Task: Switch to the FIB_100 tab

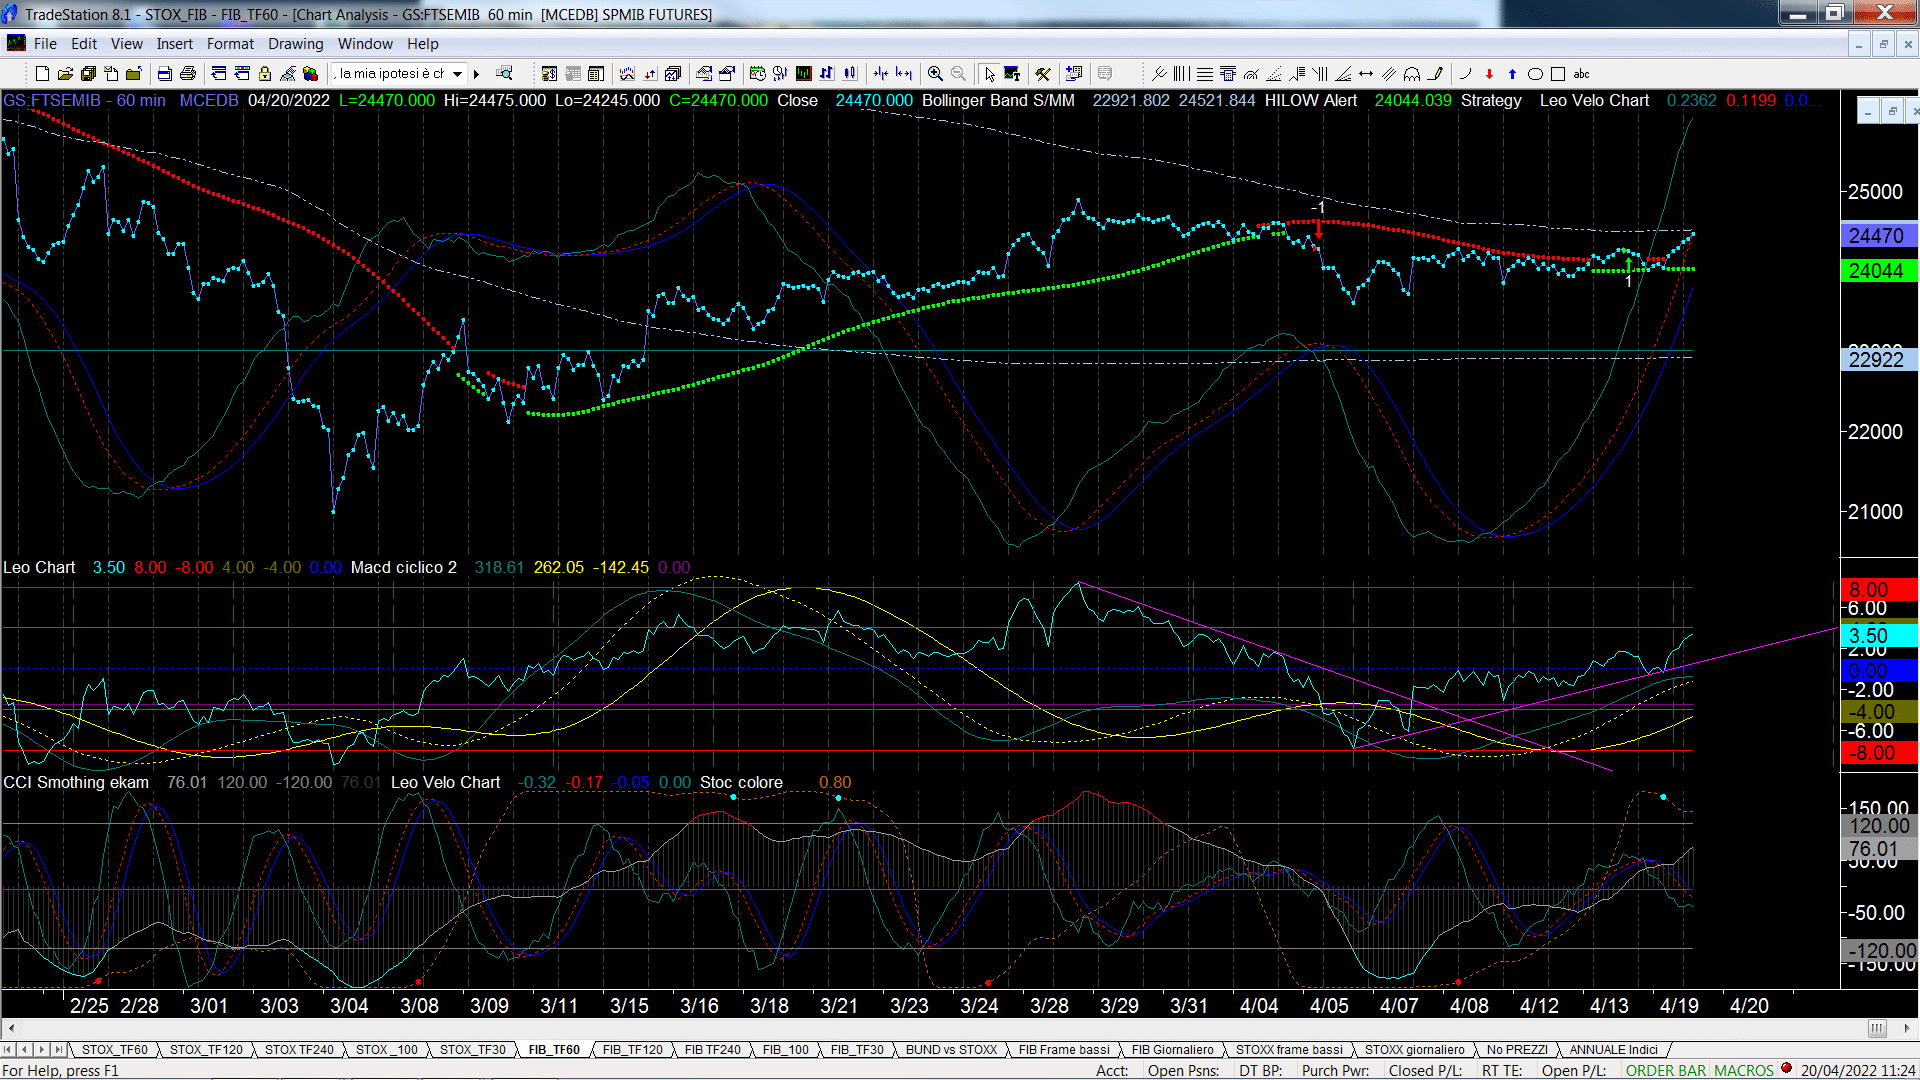Action: pos(785,1050)
